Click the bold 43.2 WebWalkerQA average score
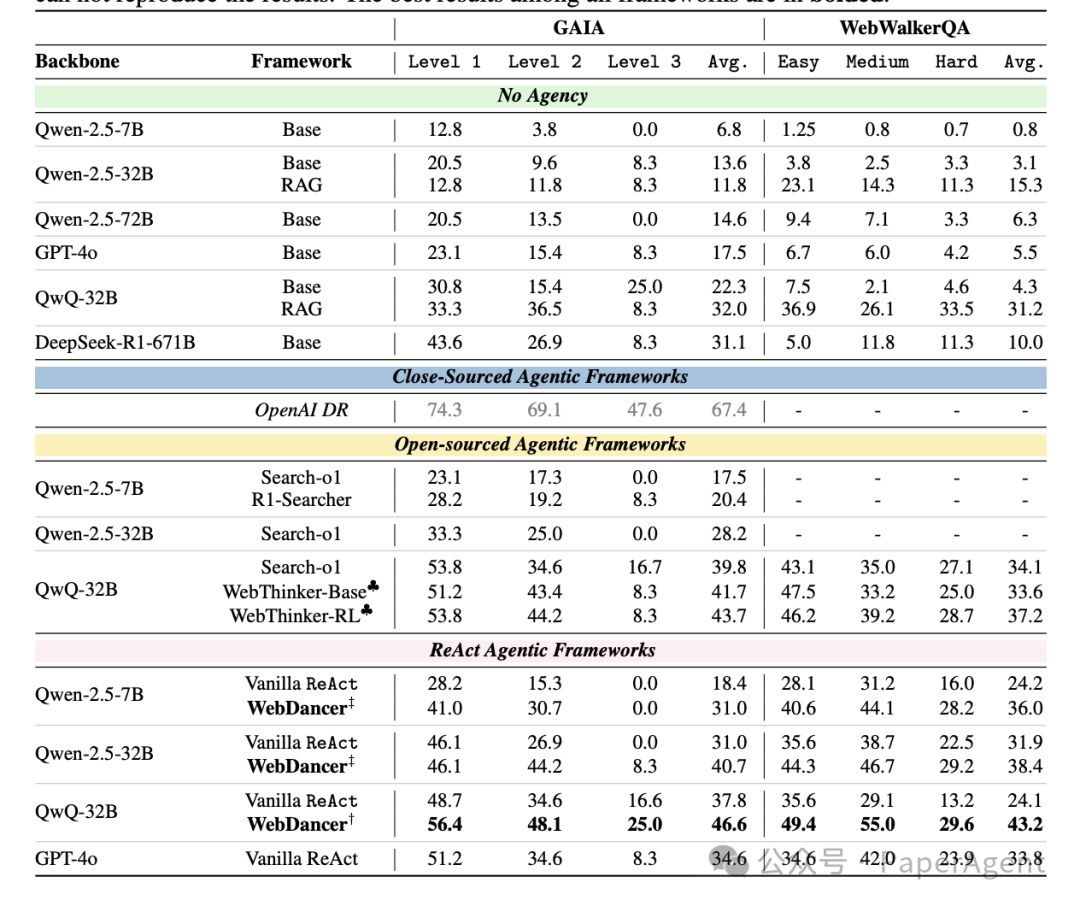The height and width of the screenshot is (906, 1080). [1025, 825]
